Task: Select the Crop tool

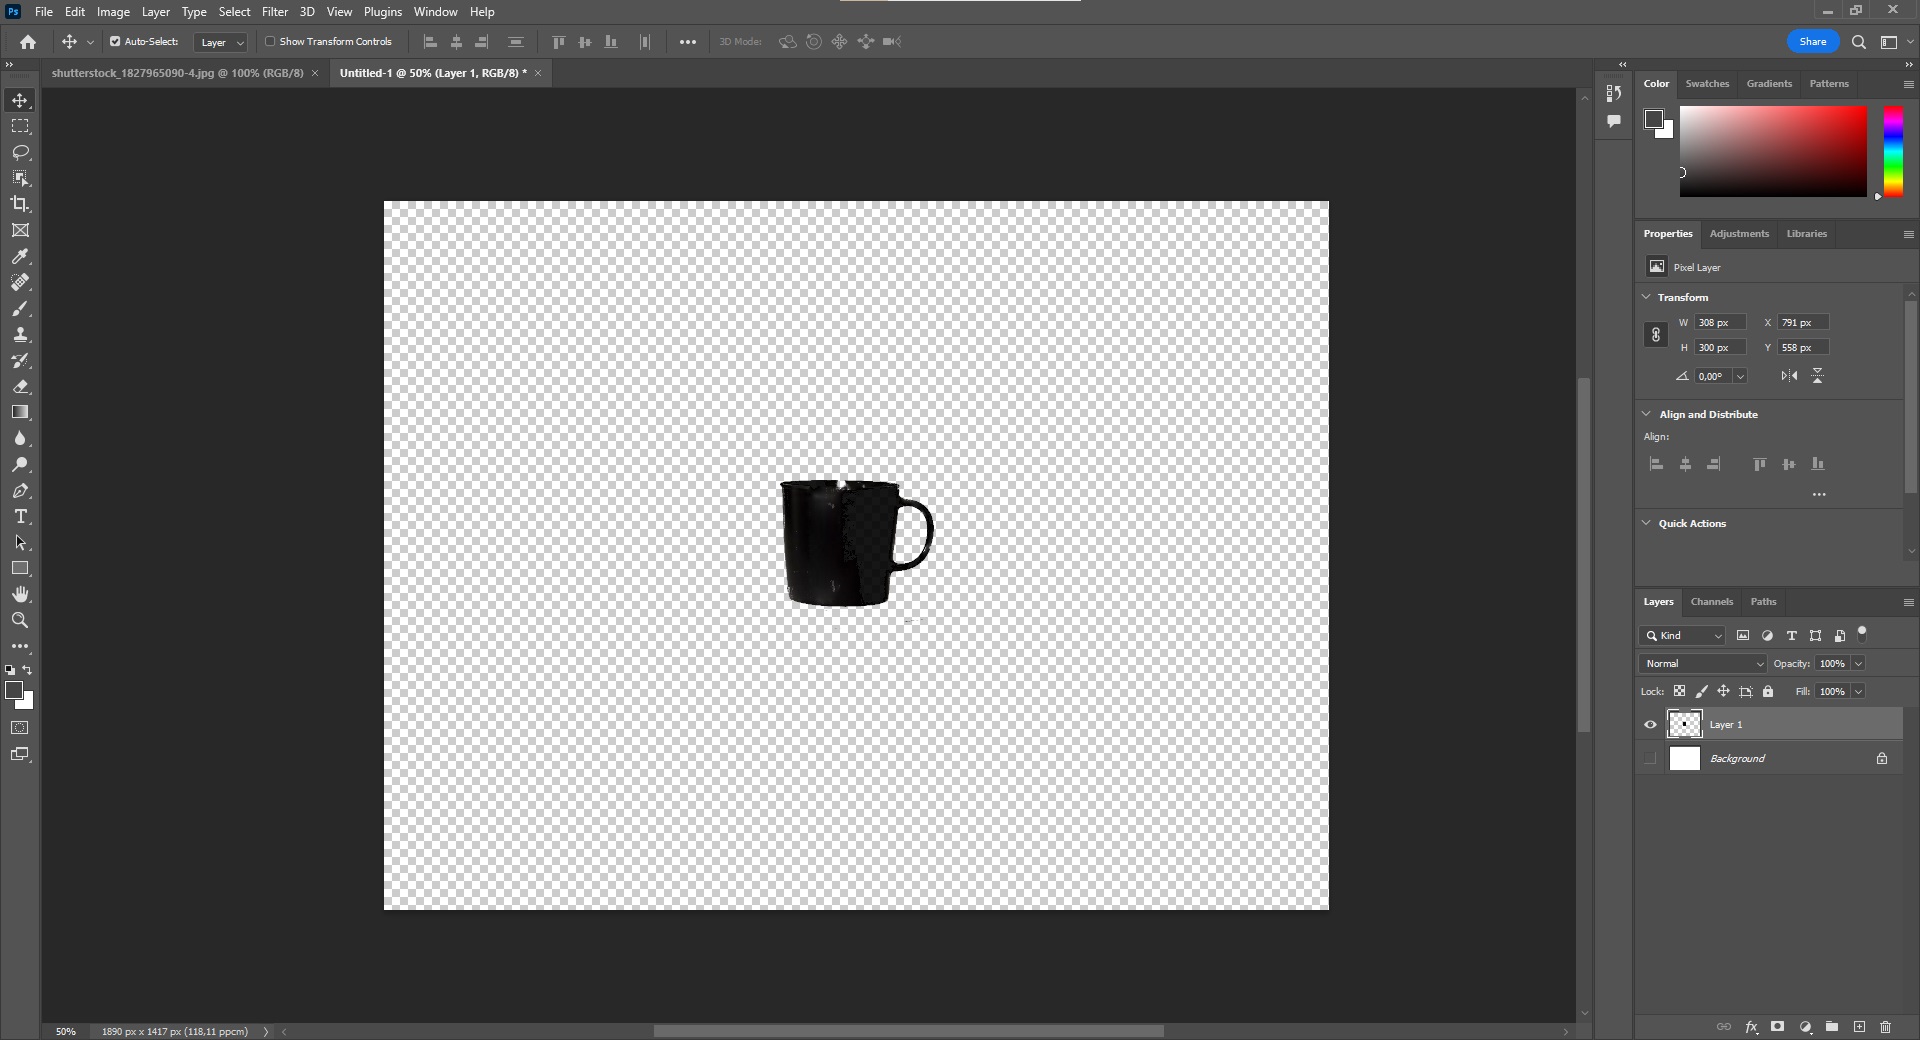Action: [20, 204]
